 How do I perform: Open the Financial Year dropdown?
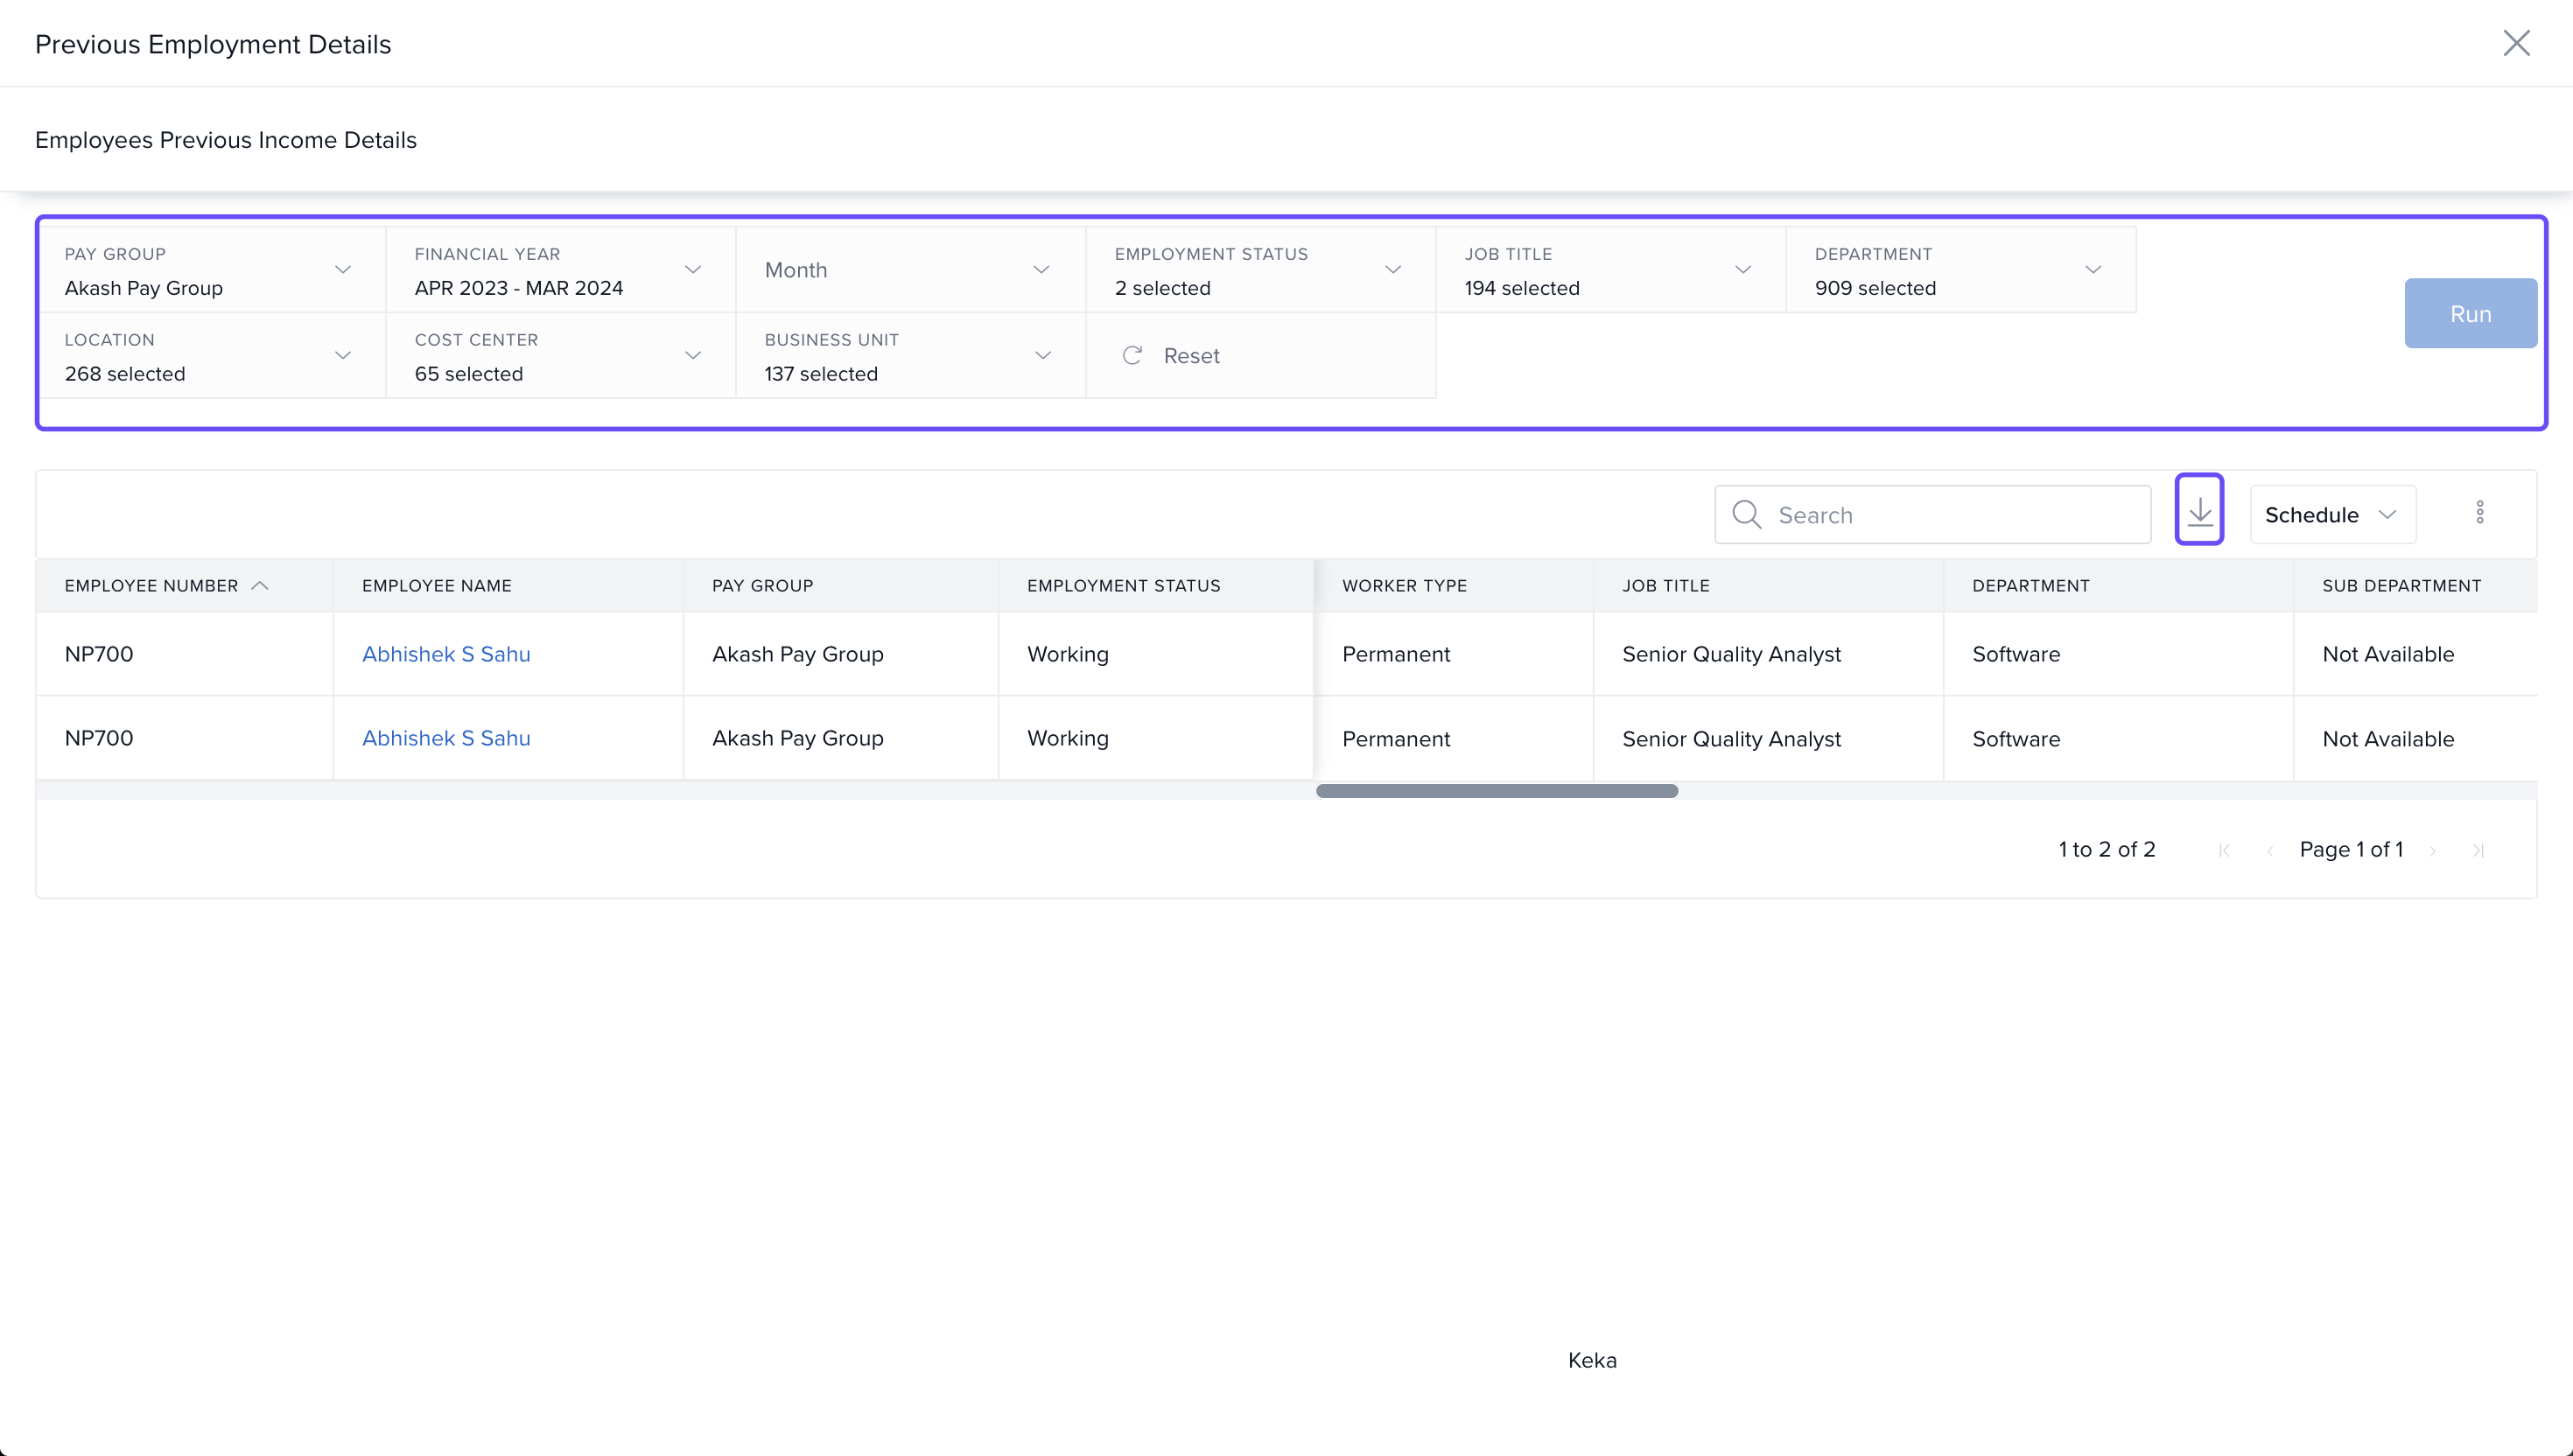click(693, 270)
